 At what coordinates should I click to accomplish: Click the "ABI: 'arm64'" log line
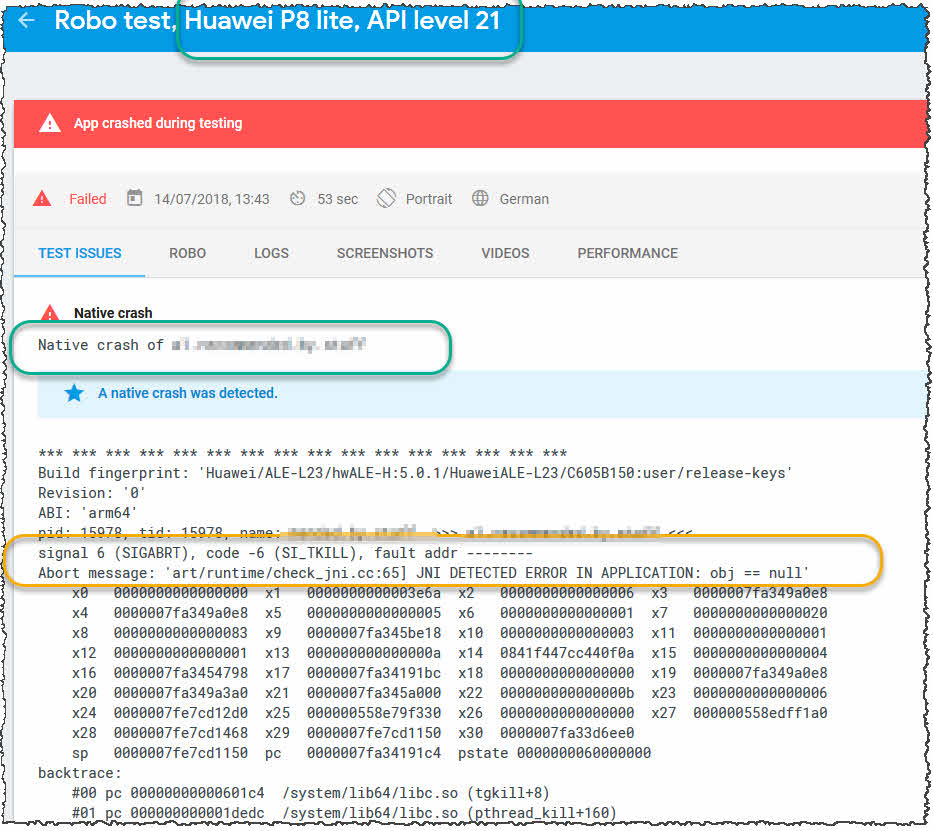[87, 513]
